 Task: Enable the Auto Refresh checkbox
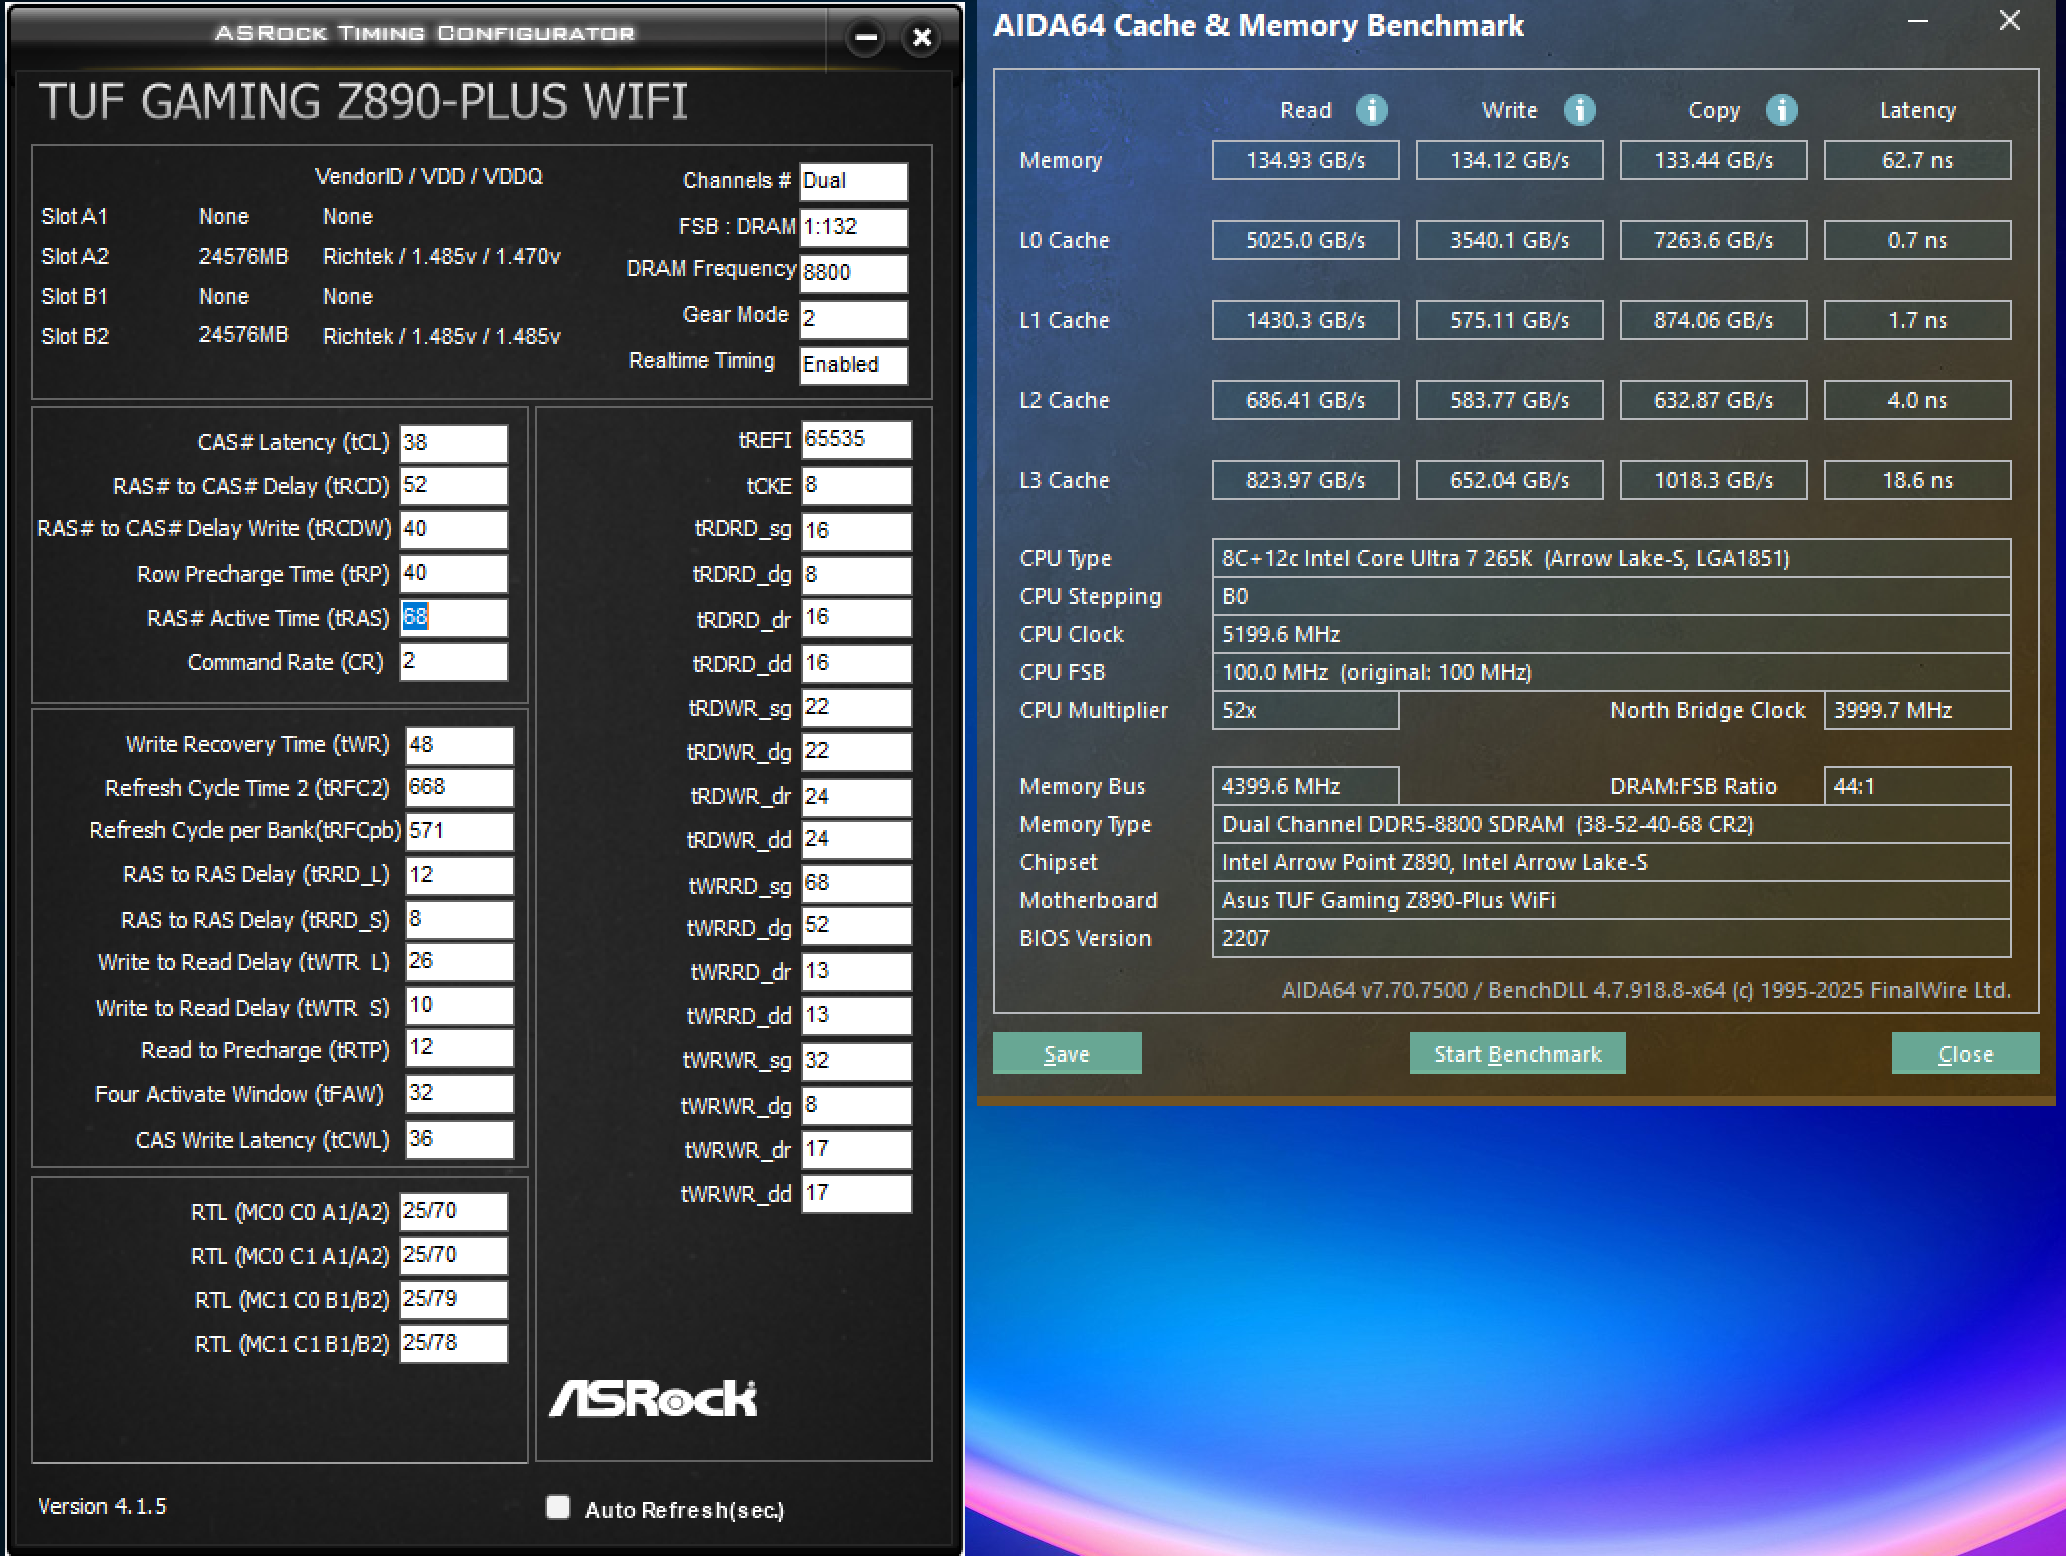pos(558,1507)
